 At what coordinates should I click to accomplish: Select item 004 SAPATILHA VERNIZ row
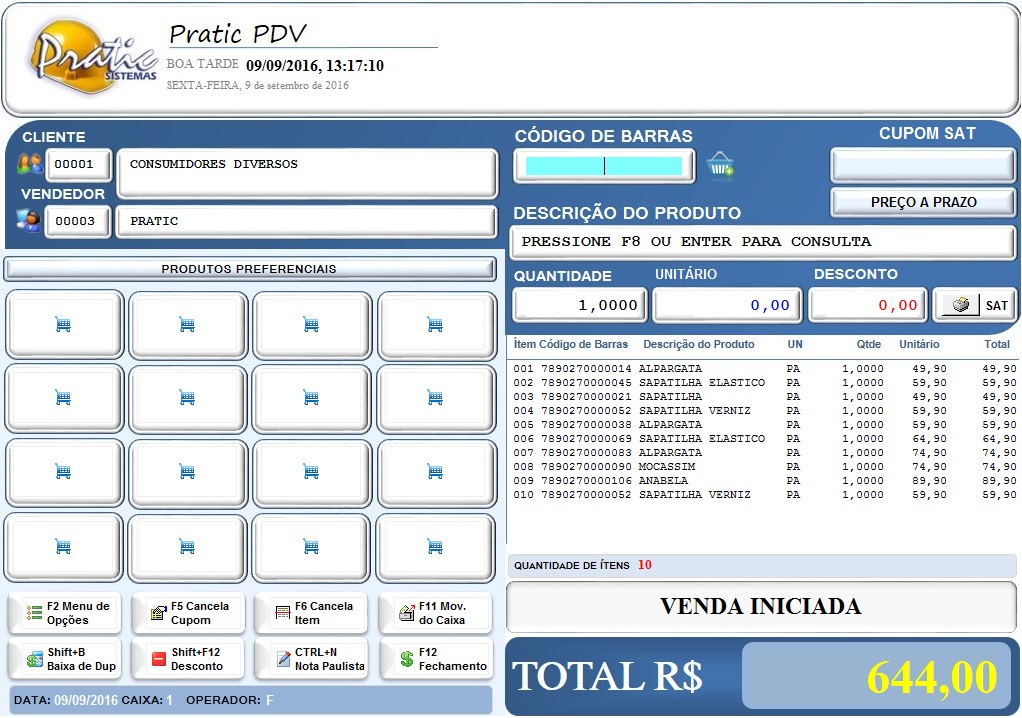point(765,411)
